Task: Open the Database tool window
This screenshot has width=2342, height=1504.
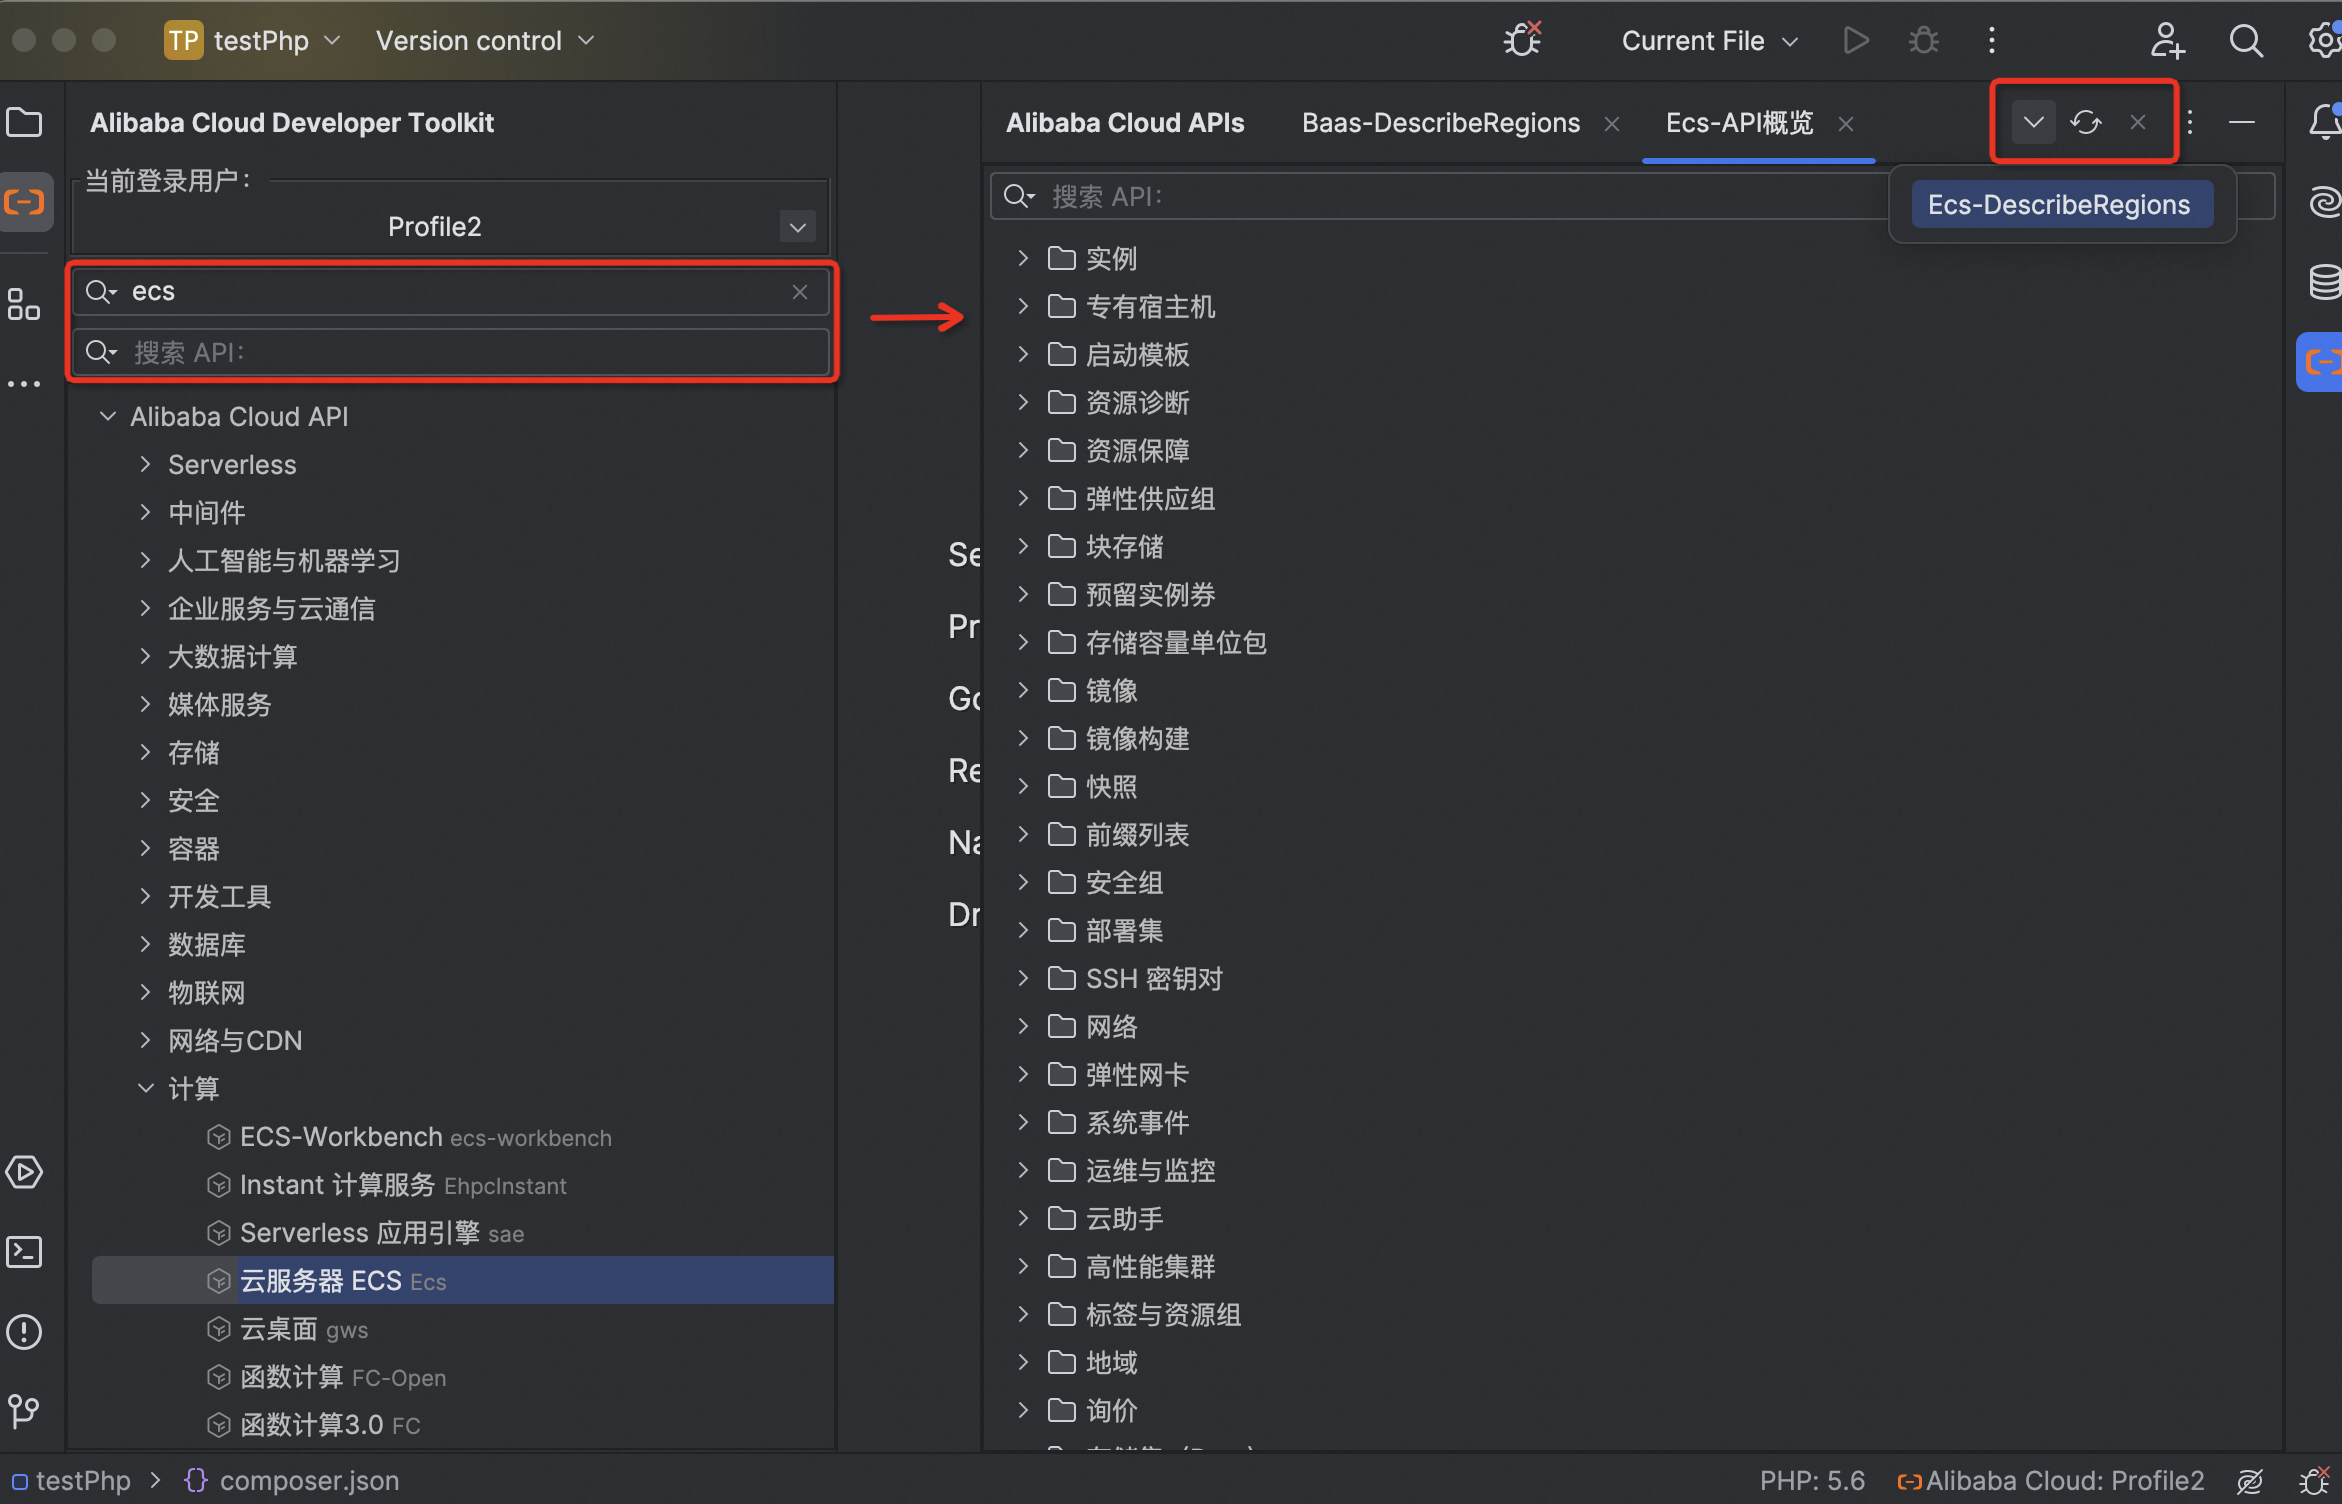Action: [2324, 283]
